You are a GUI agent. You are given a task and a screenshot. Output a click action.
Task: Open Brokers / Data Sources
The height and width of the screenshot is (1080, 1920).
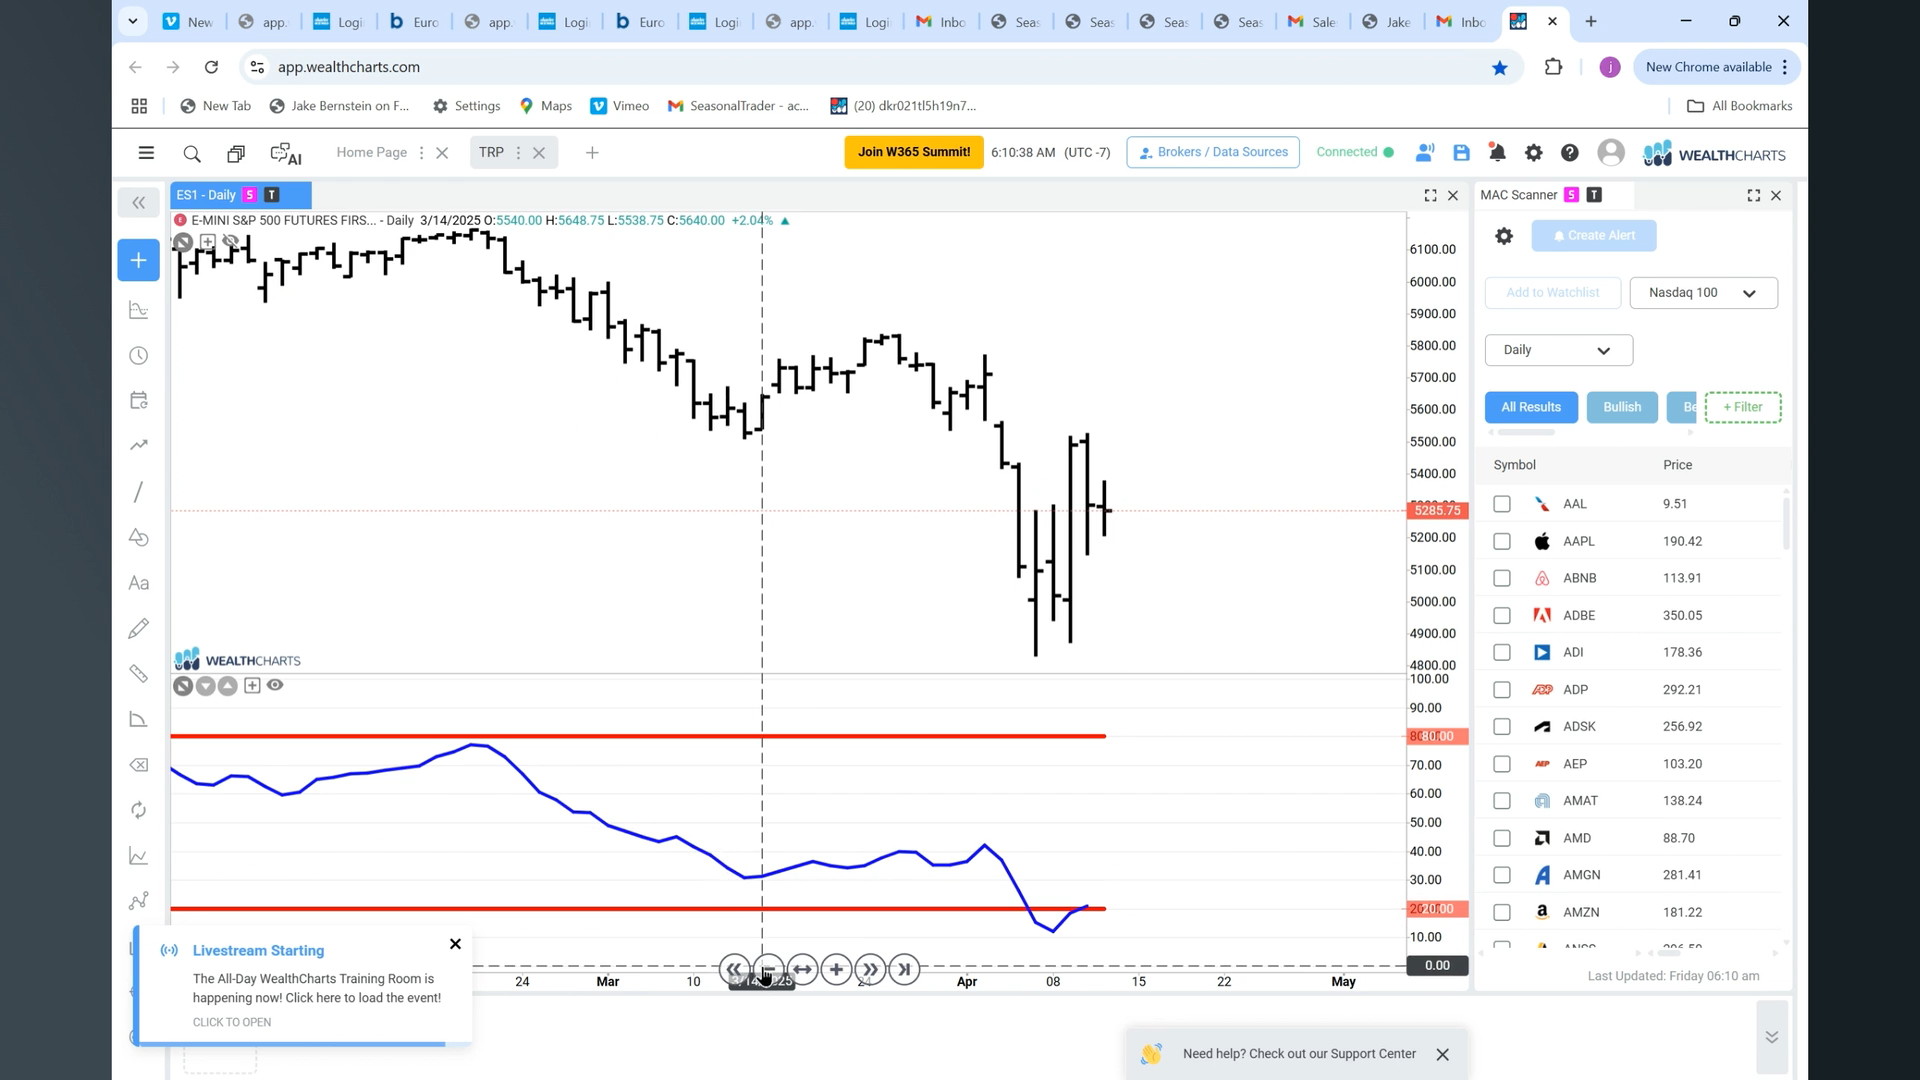pyautogui.click(x=1212, y=152)
